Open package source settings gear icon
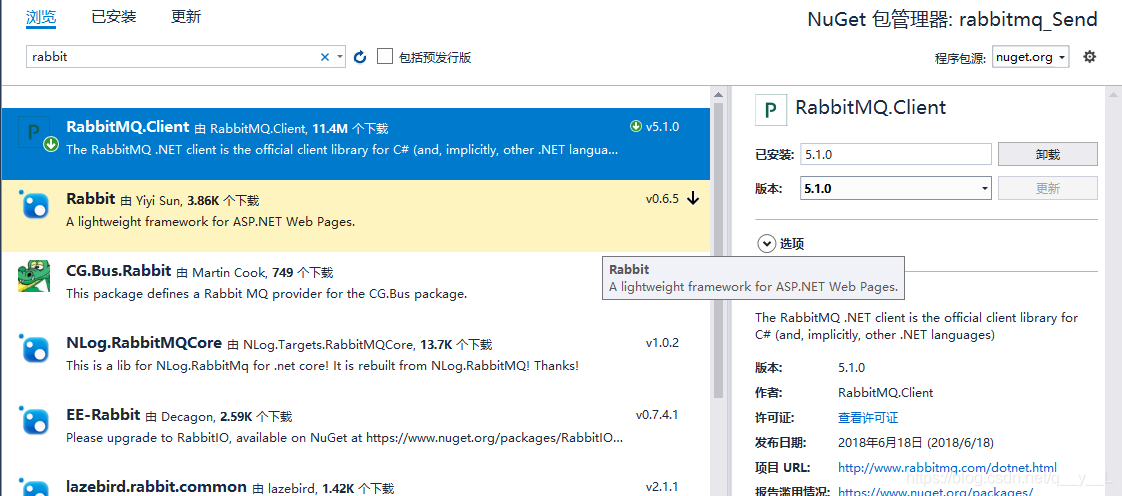Screen dimensions: 1122x496 click(x=1089, y=57)
